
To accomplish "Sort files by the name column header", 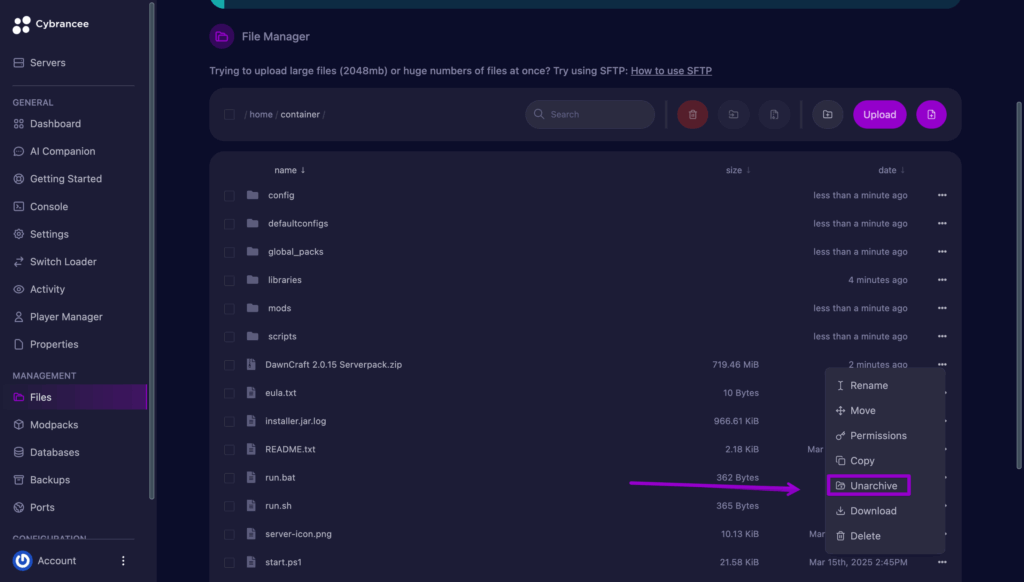I will pyautogui.click(x=289, y=171).
